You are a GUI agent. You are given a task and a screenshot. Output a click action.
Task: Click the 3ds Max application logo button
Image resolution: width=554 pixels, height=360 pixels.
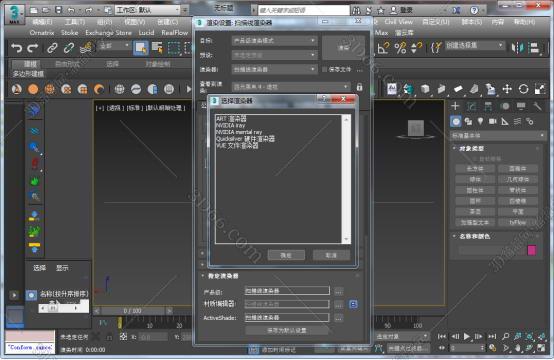[14, 15]
